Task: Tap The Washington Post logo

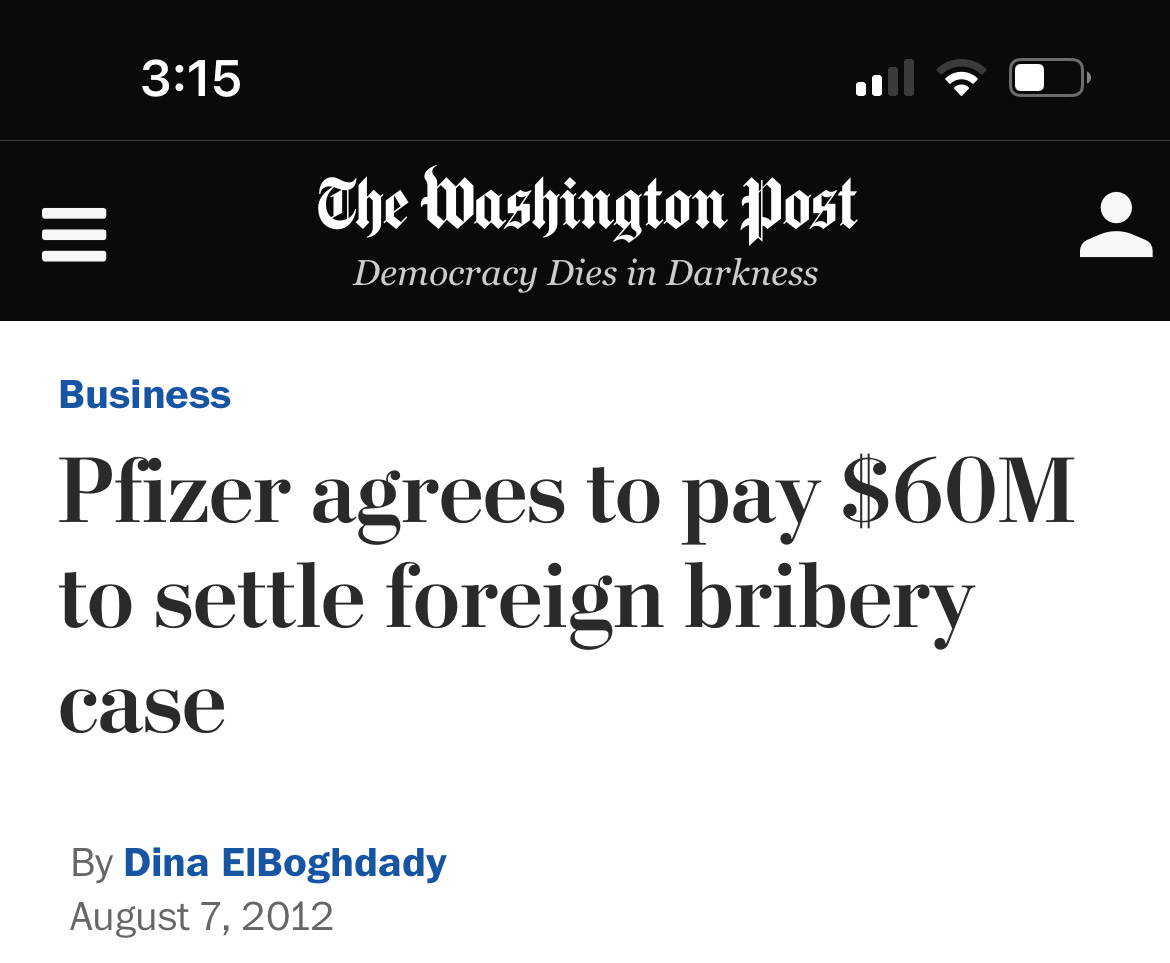Action: pos(586,205)
